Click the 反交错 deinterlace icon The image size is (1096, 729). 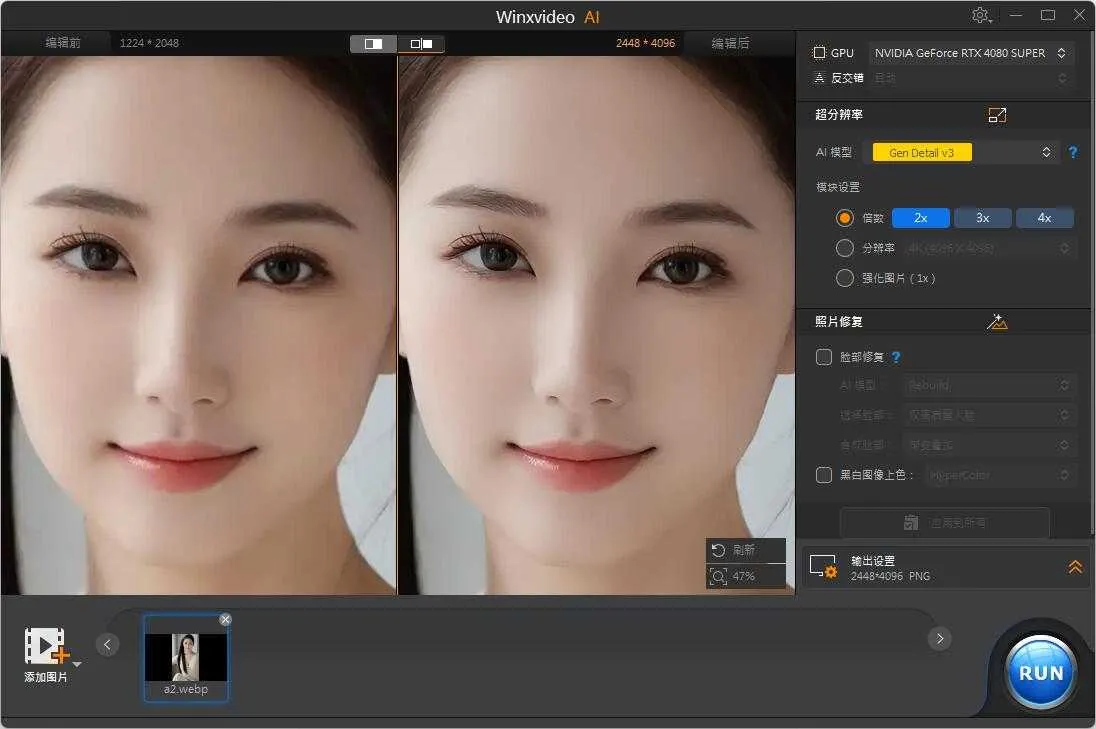pyautogui.click(x=819, y=78)
